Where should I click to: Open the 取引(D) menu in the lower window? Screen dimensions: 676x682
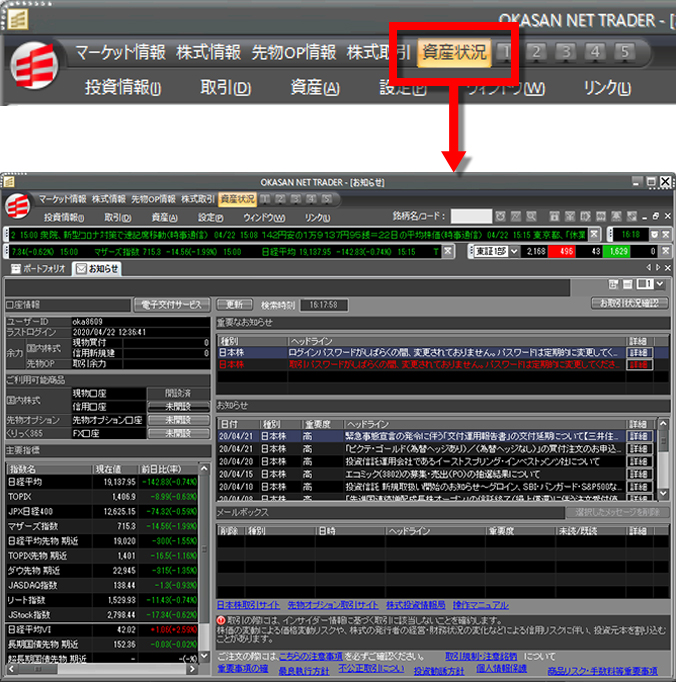click(117, 217)
